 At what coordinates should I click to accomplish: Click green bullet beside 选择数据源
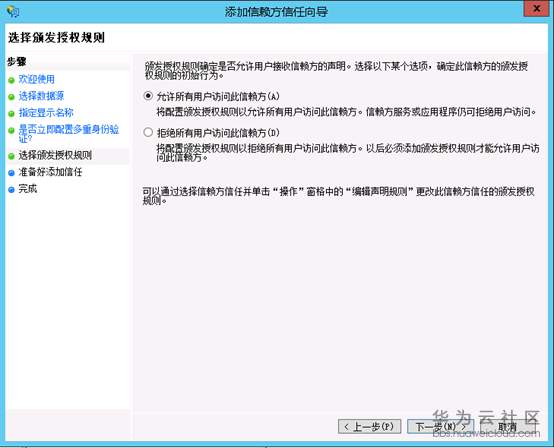[11, 97]
